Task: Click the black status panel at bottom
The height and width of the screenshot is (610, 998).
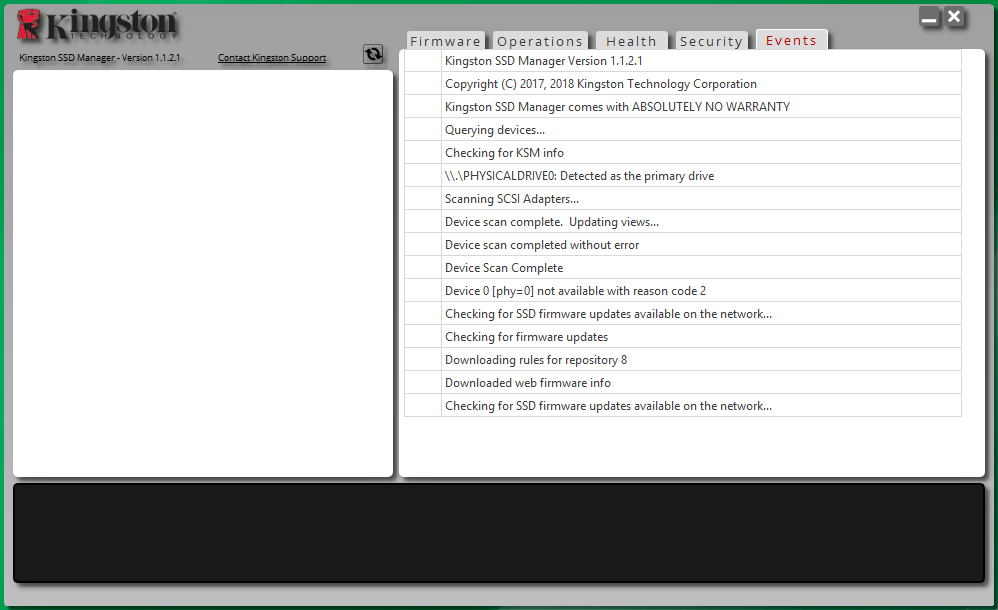Action: pyautogui.click(x=499, y=532)
